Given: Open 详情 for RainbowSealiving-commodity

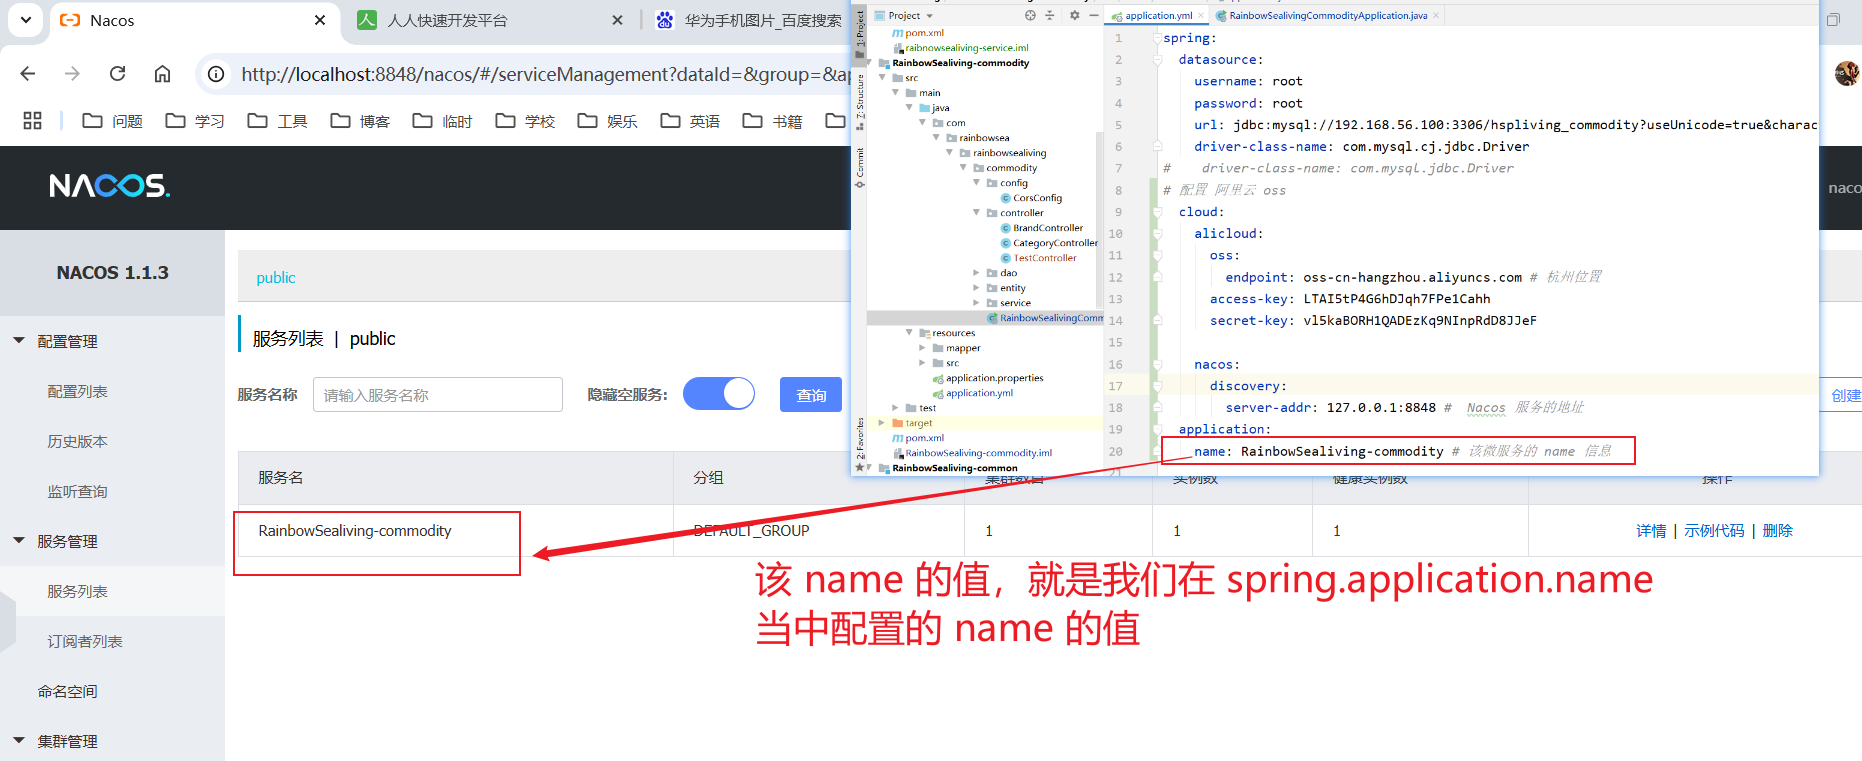Looking at the screenshot, I should (x=1651, y=531).
